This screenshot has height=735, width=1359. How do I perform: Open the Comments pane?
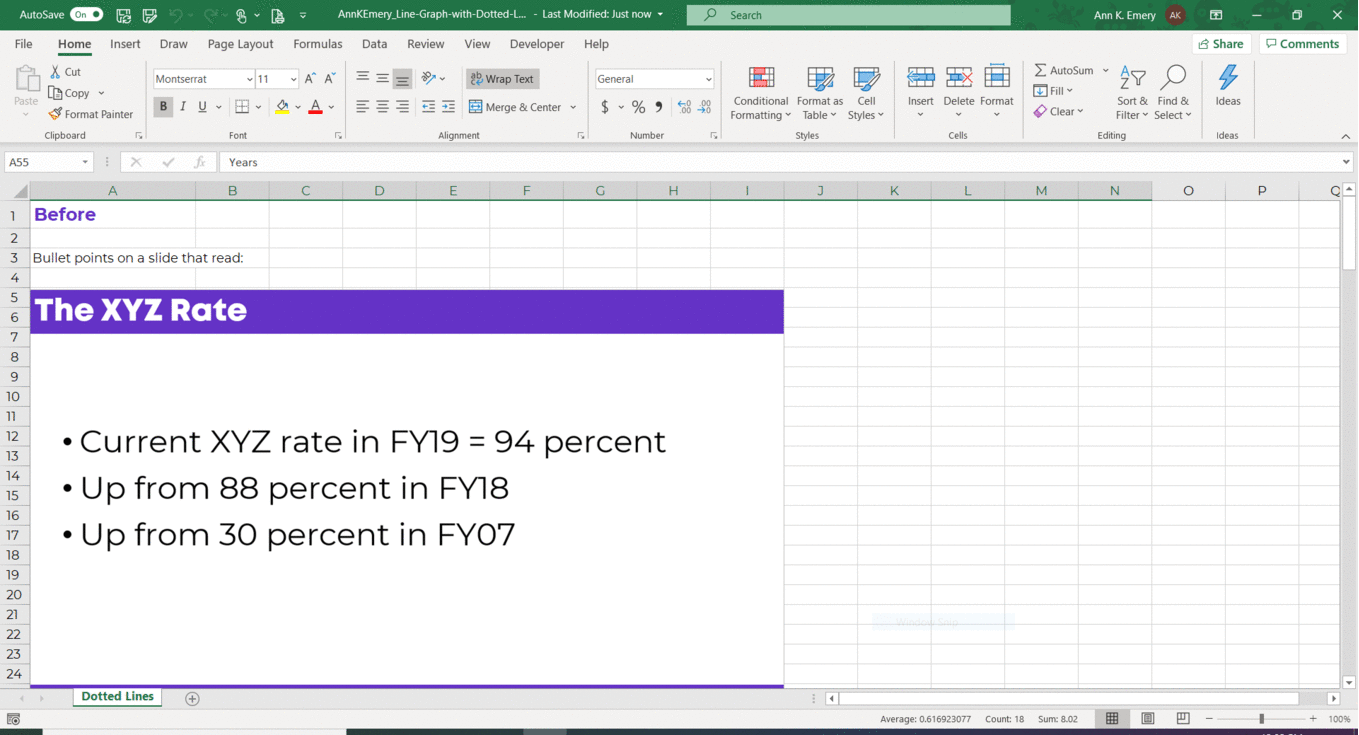1302,44
